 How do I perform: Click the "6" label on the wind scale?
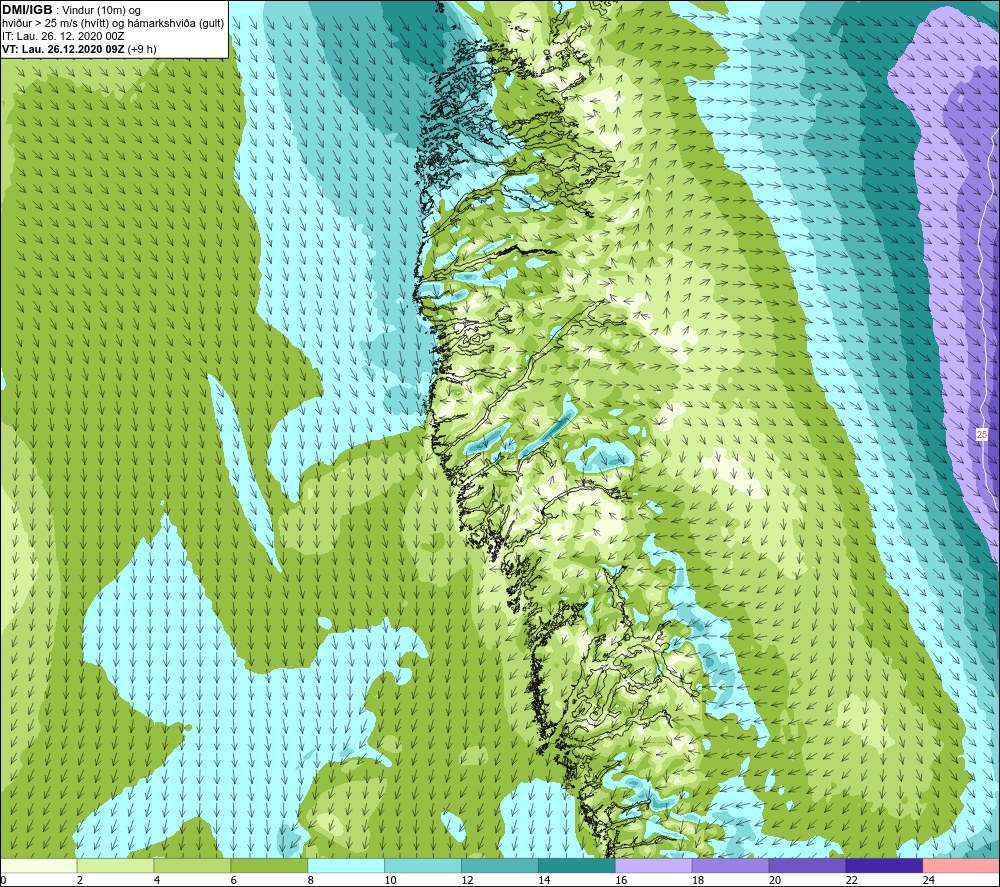click(233, 880)
